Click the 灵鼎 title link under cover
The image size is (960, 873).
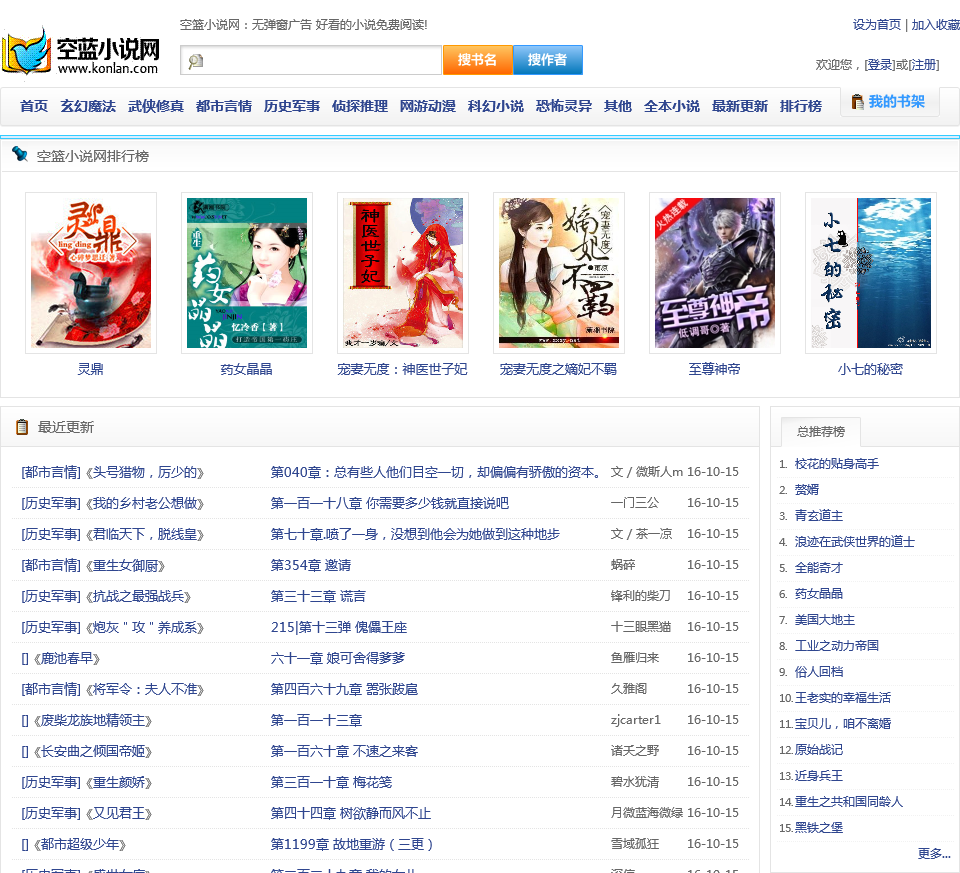[91, 369]
